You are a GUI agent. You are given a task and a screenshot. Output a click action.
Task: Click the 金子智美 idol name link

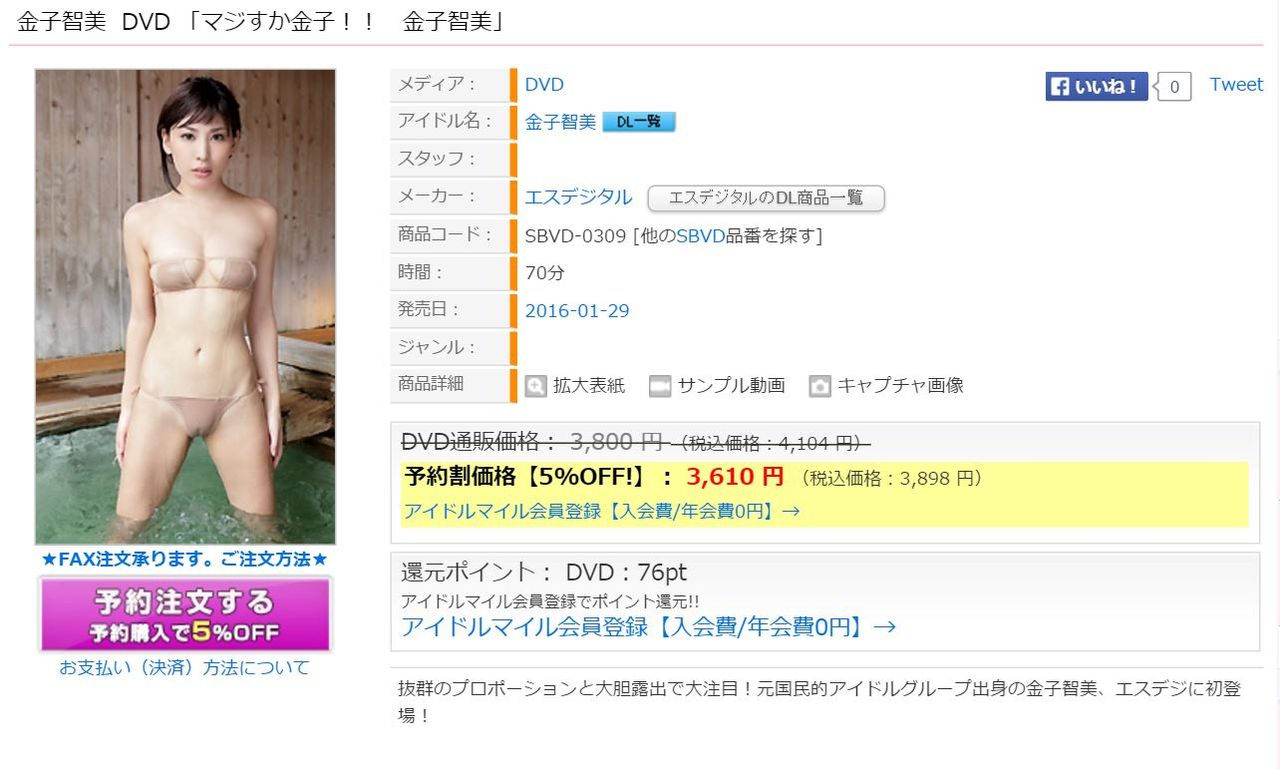560,122
